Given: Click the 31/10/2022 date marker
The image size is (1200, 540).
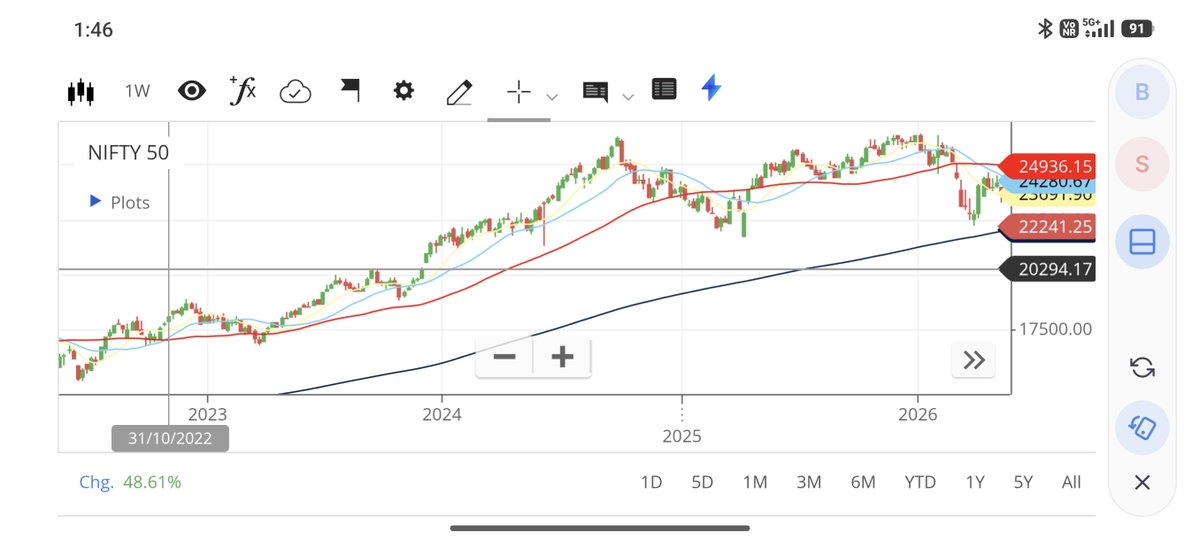Looking at the screenshot, I should click(169, 438).
